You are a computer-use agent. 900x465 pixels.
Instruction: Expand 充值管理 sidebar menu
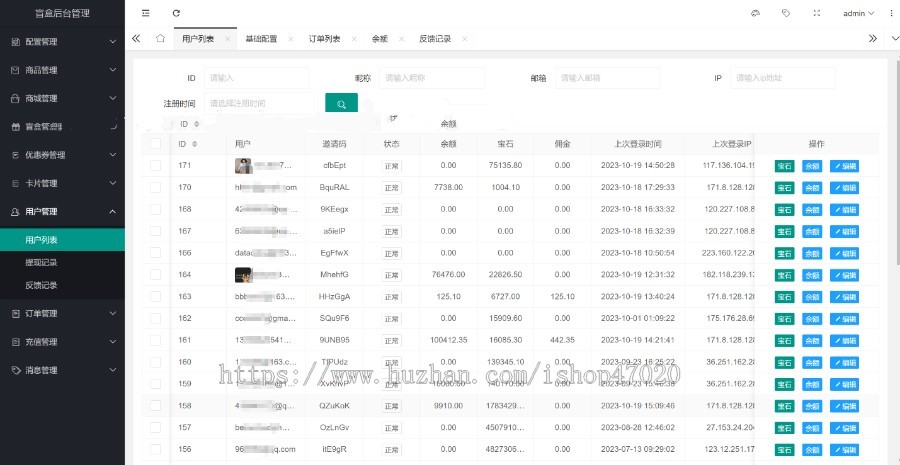[62, 342]
